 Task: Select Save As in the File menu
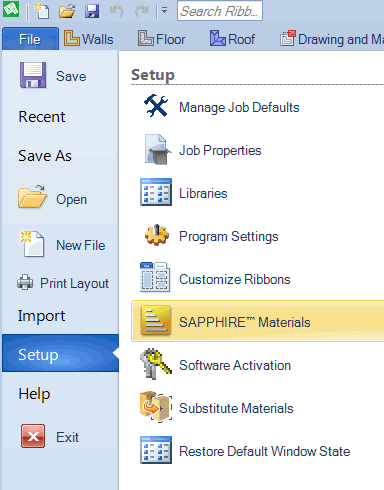[x=45, y=156]
